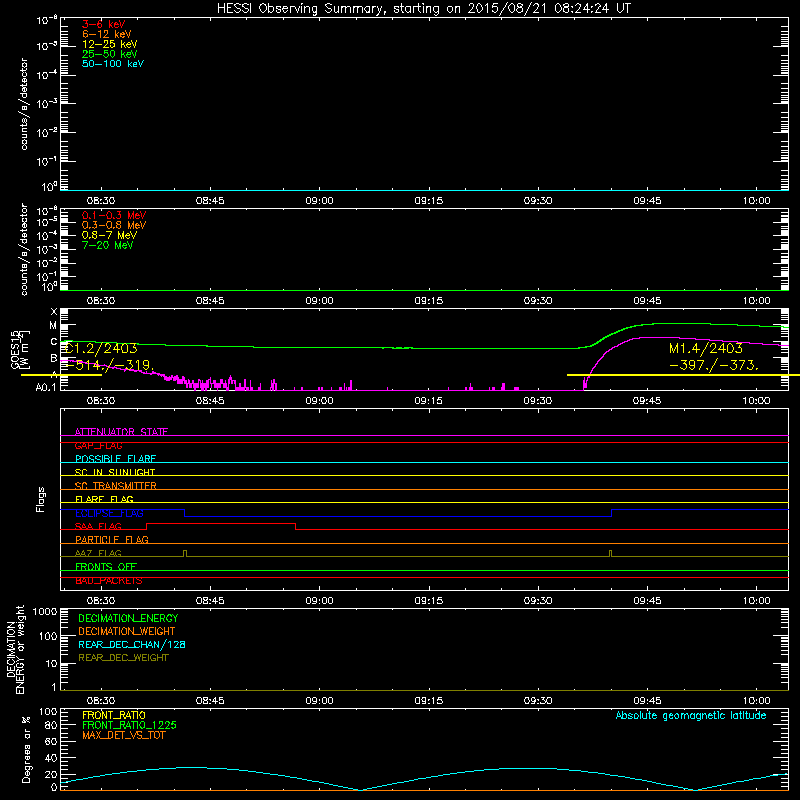The image size is (800, 800).
Task: Click the magenta GOES curve peak near 09:45
Action: [x=656, y=337]
